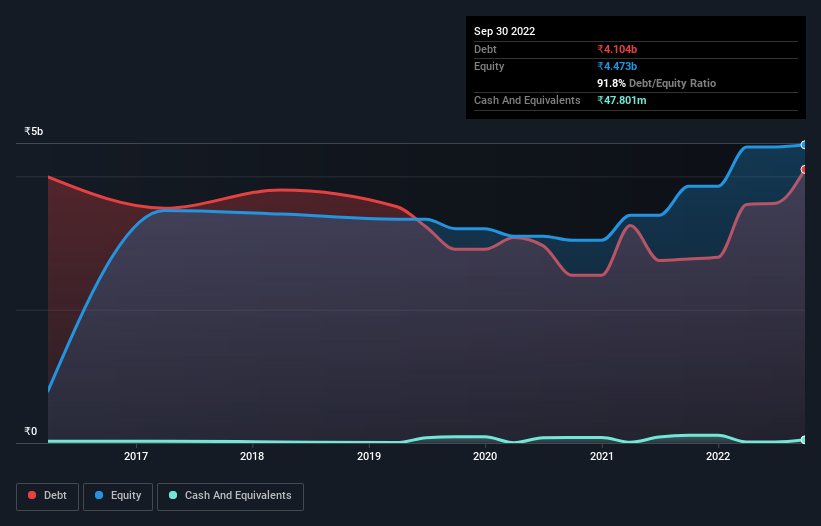Click the ₹5b y-axis label

point(34,131)
